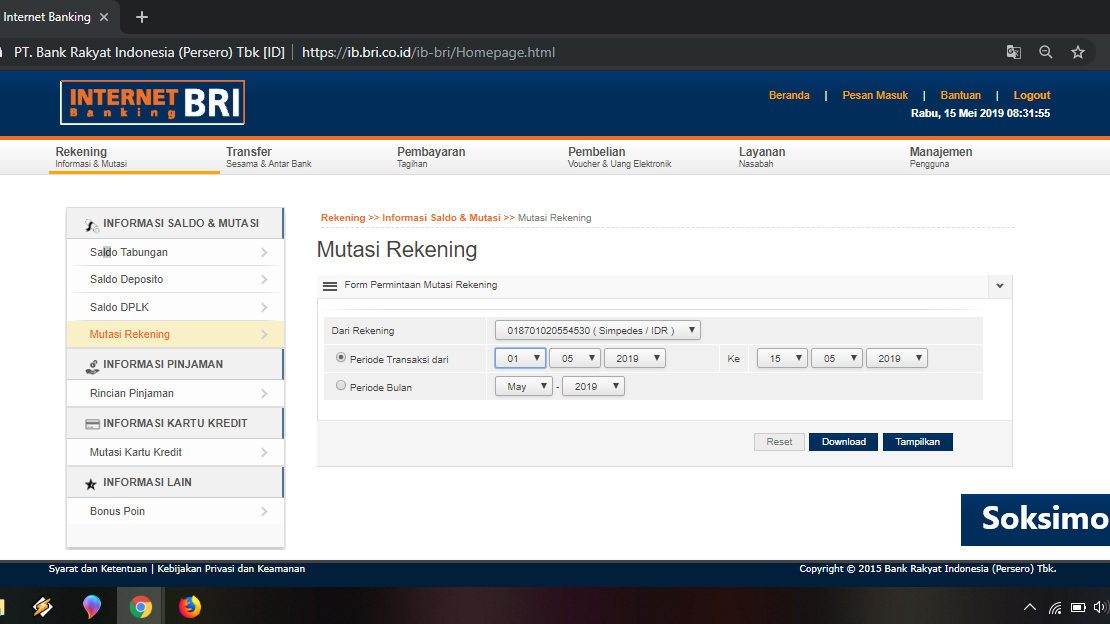The width and height of the screenshot is (1110, 624).
Task: Open the start year dropdown next to day 01
Action: click(x=635, y=358)
